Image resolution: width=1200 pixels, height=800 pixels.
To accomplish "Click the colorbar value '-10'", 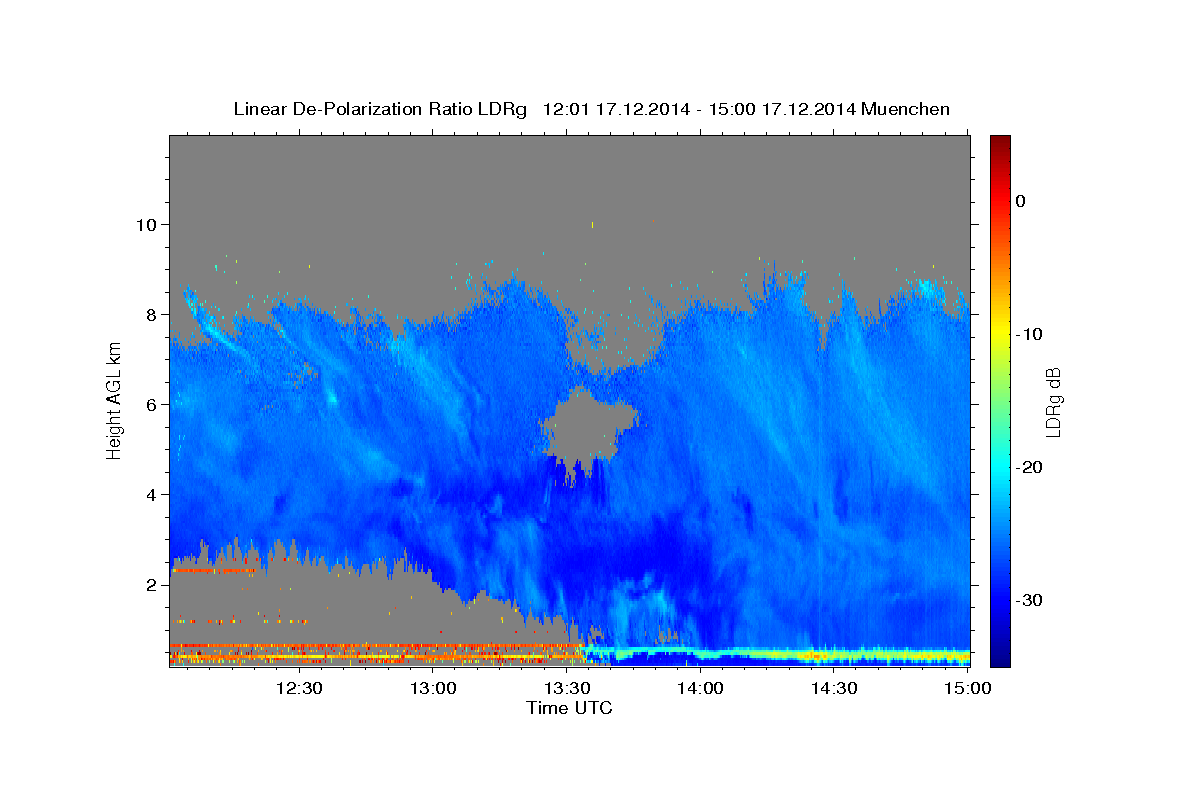I will [1030, 334].
